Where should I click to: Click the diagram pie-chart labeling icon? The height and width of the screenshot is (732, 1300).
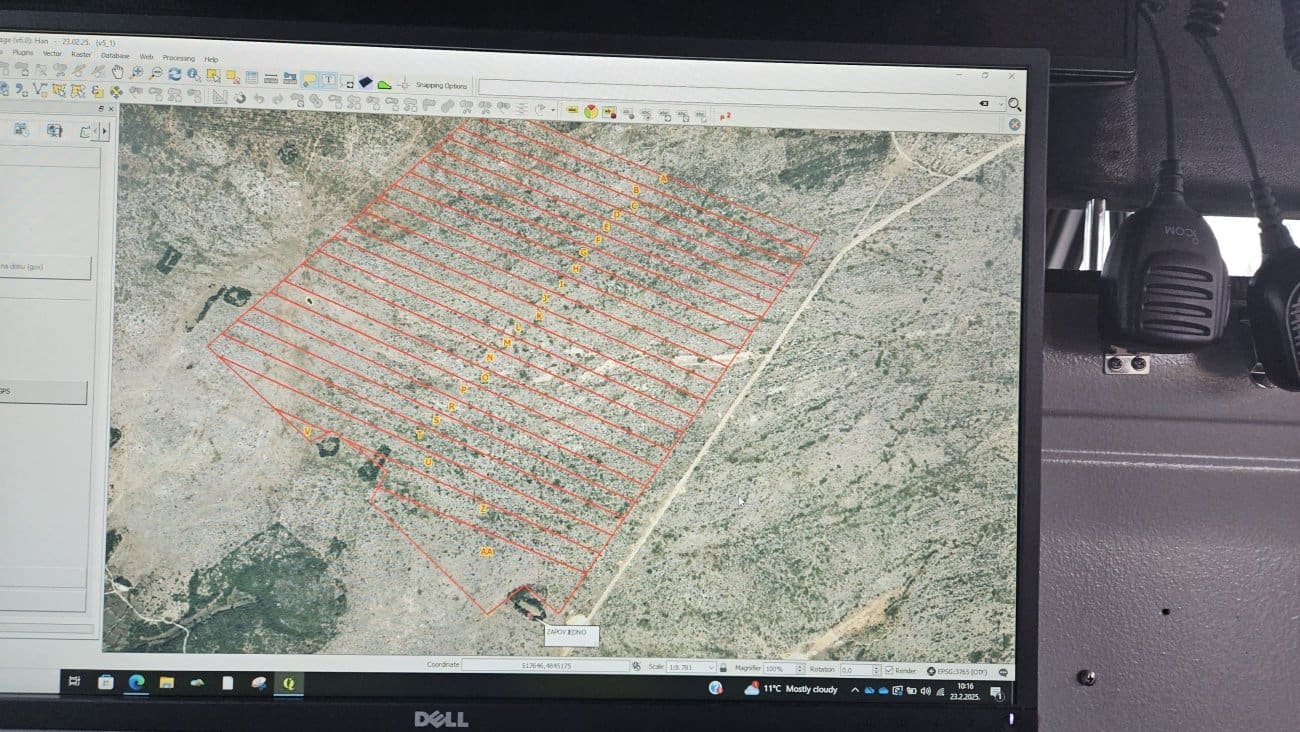click(591, 112)
